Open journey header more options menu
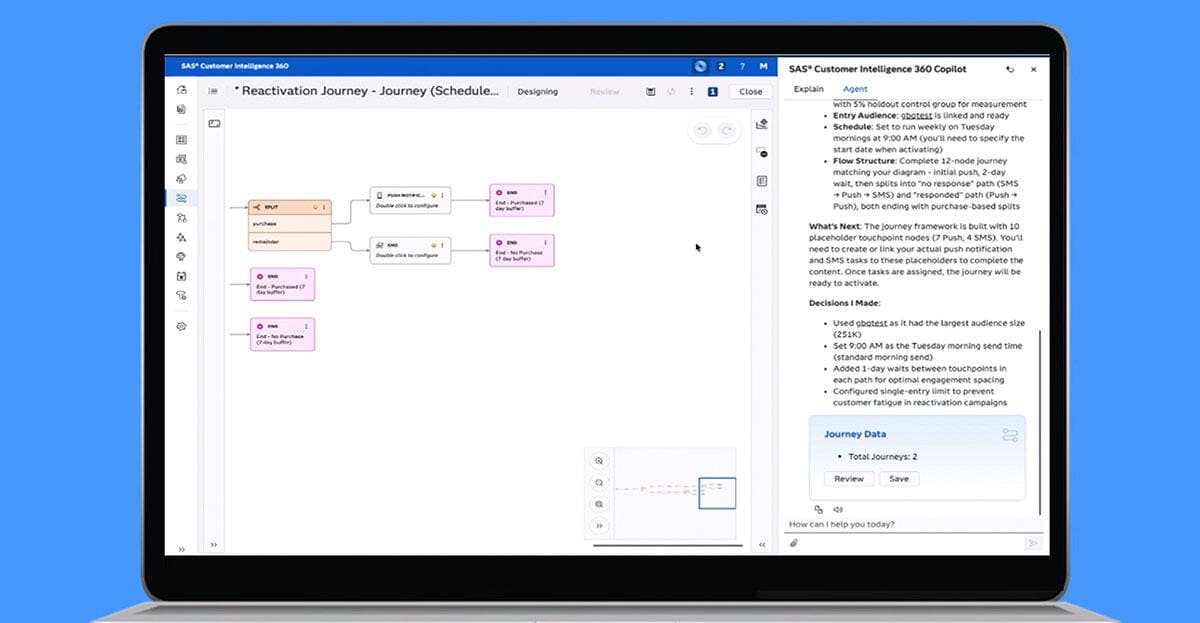Screen dimensions: 1200x623 691,91
